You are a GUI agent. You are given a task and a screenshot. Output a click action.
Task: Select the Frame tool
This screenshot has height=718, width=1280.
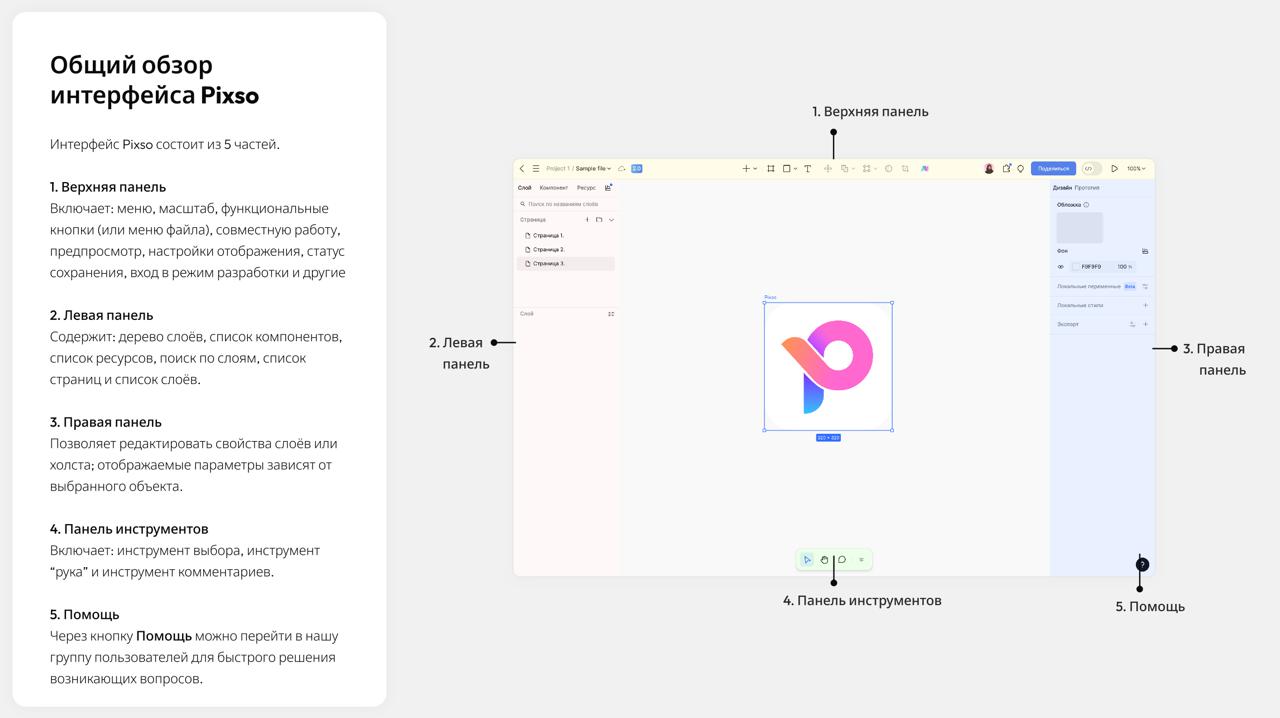pyautogui.click(x=771, y=168)
